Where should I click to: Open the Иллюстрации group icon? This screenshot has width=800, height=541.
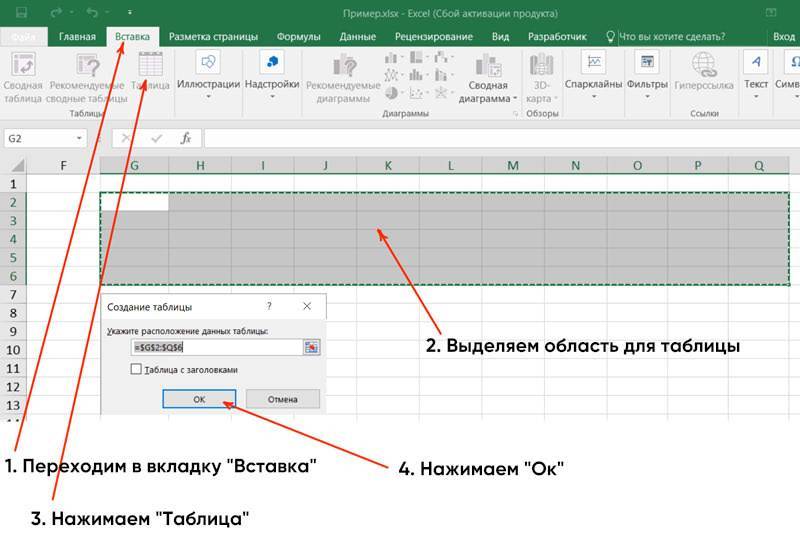click(208, 62)
